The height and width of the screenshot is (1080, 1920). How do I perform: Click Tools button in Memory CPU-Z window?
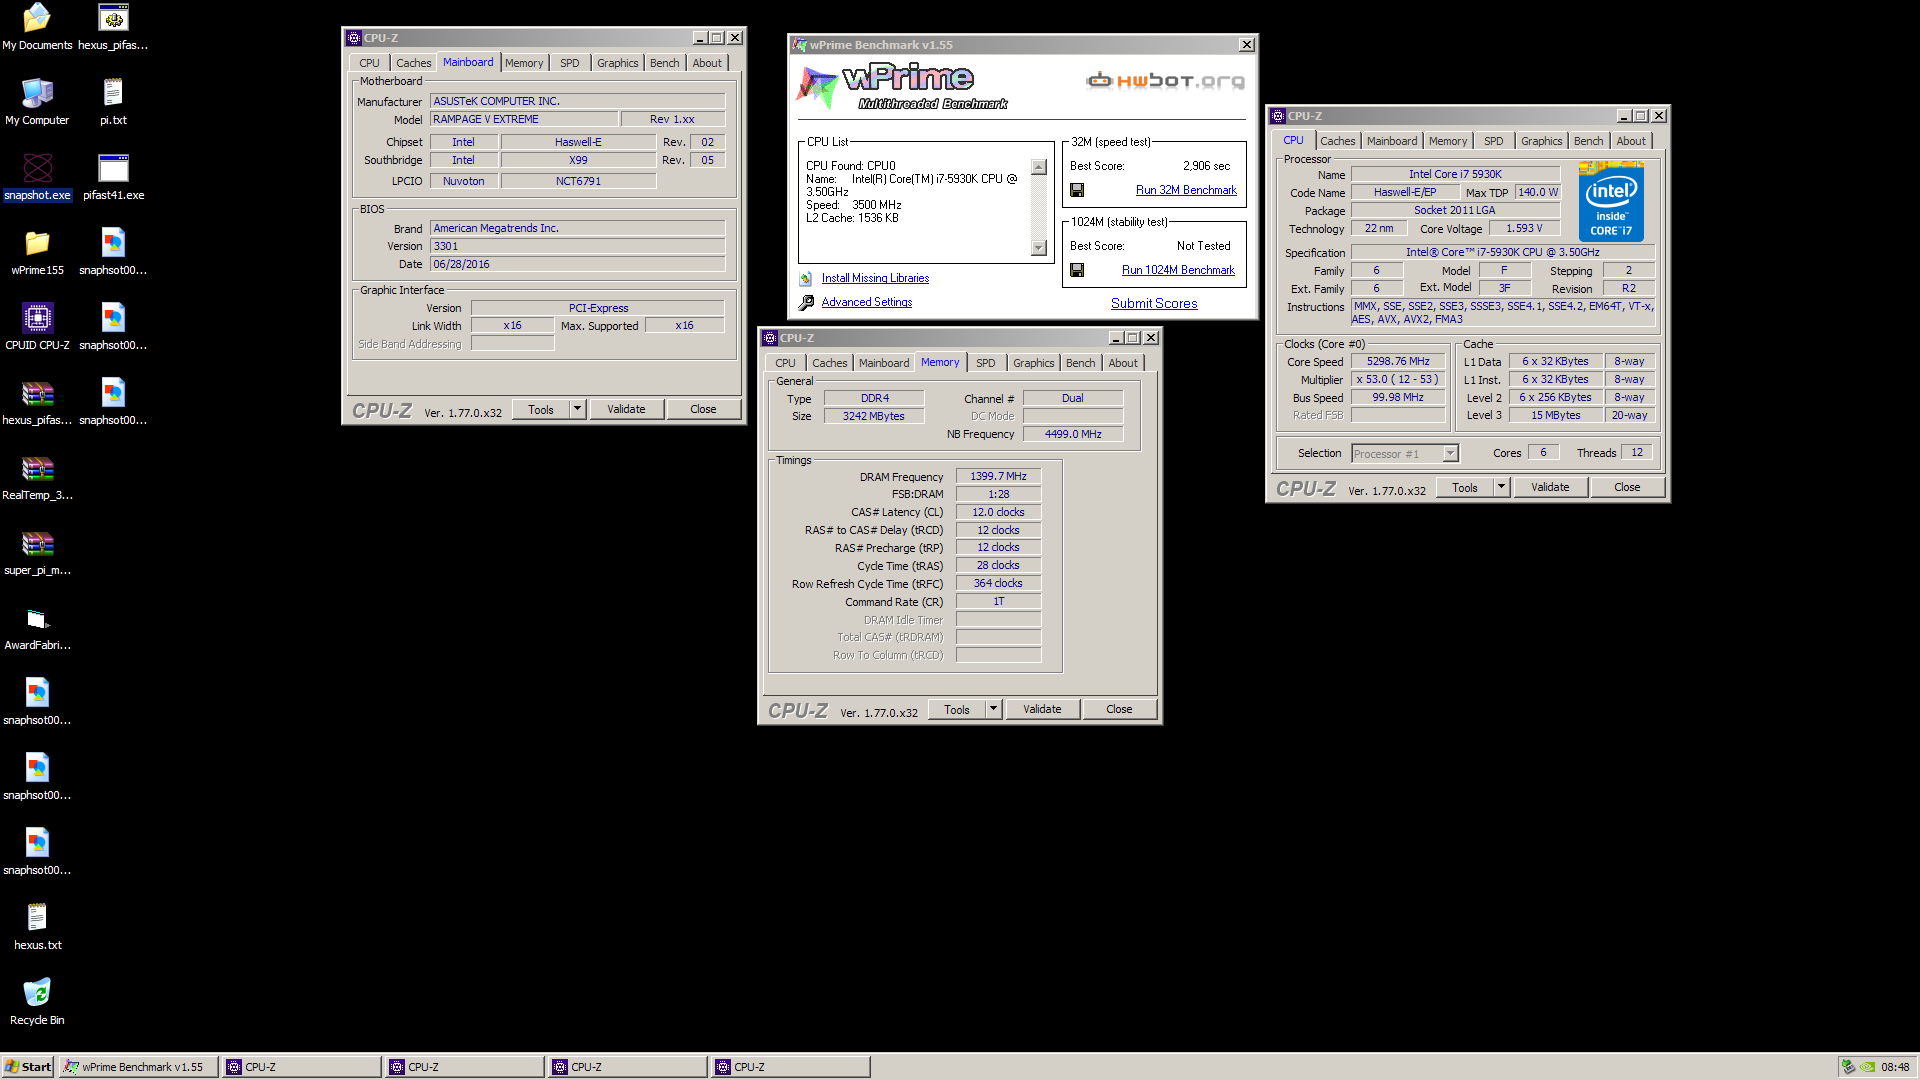pos(957,709)
